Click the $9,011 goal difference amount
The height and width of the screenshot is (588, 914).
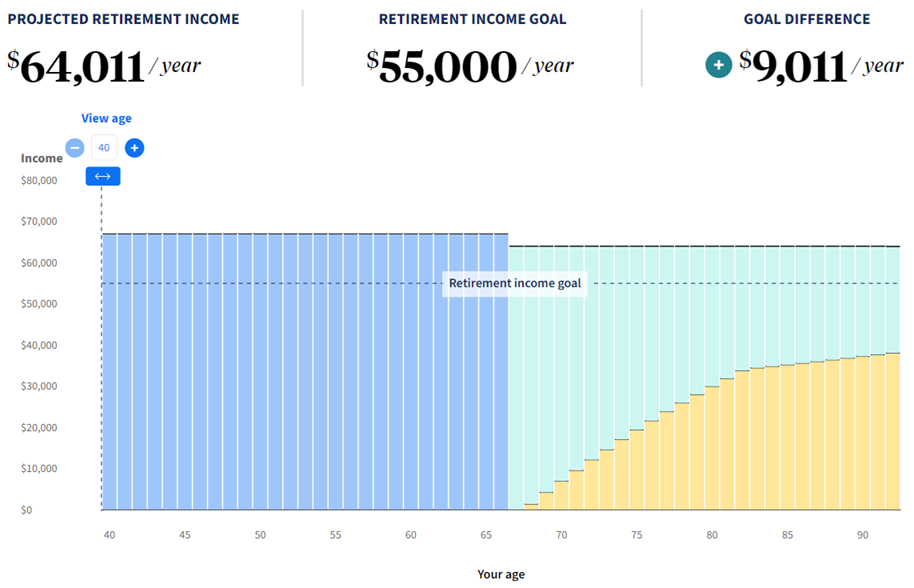point(794,65)
